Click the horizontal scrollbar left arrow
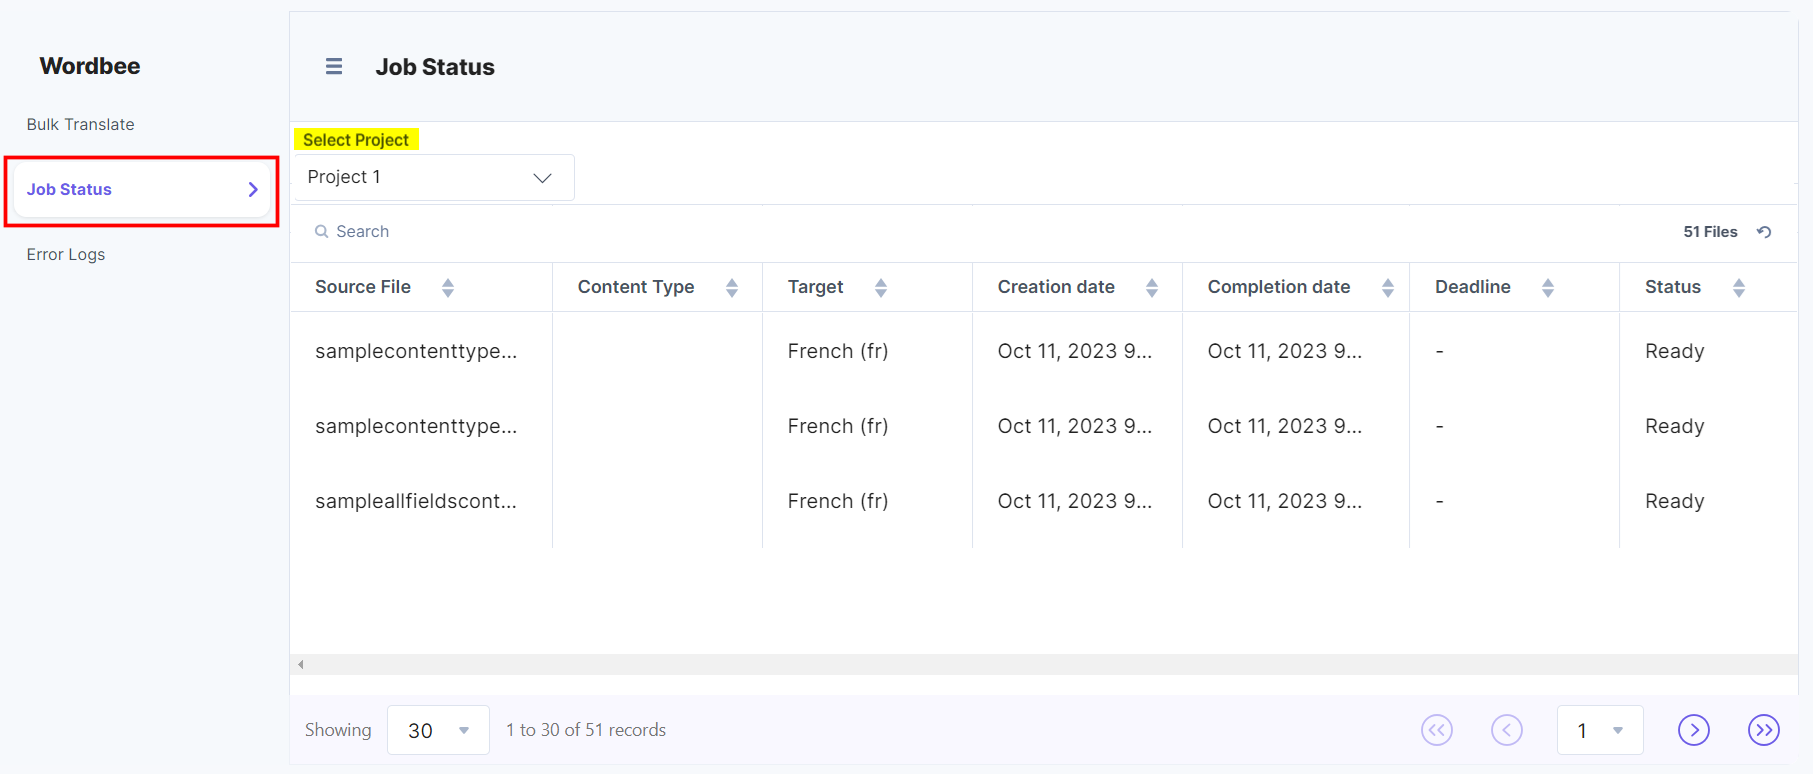Screen dimensions: 1813x774 tap(301, 664)
